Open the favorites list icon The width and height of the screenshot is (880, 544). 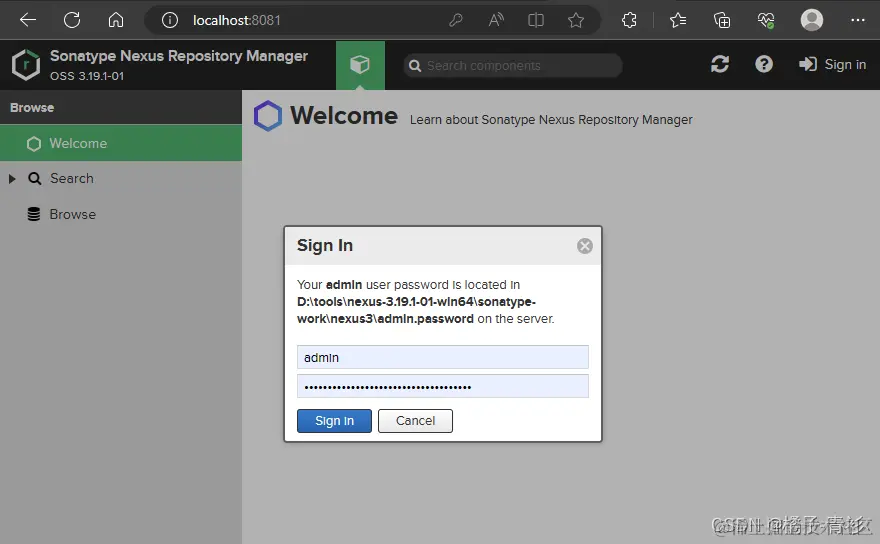point(677,20)
